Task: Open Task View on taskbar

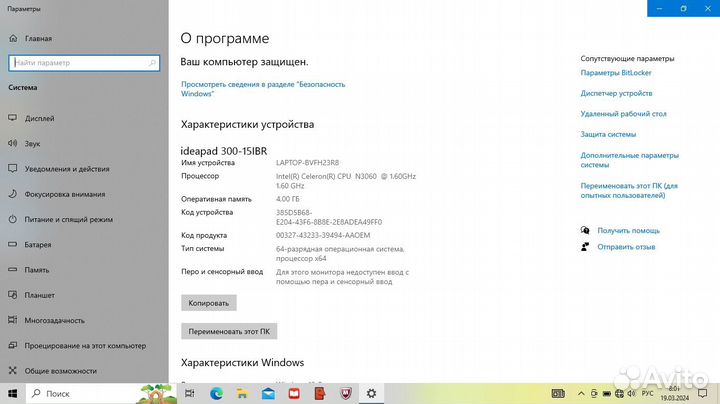Action: coord(190,393)
